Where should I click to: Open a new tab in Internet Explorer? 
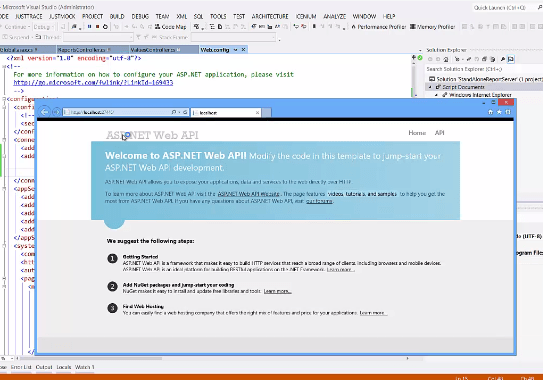click(266, 113)
